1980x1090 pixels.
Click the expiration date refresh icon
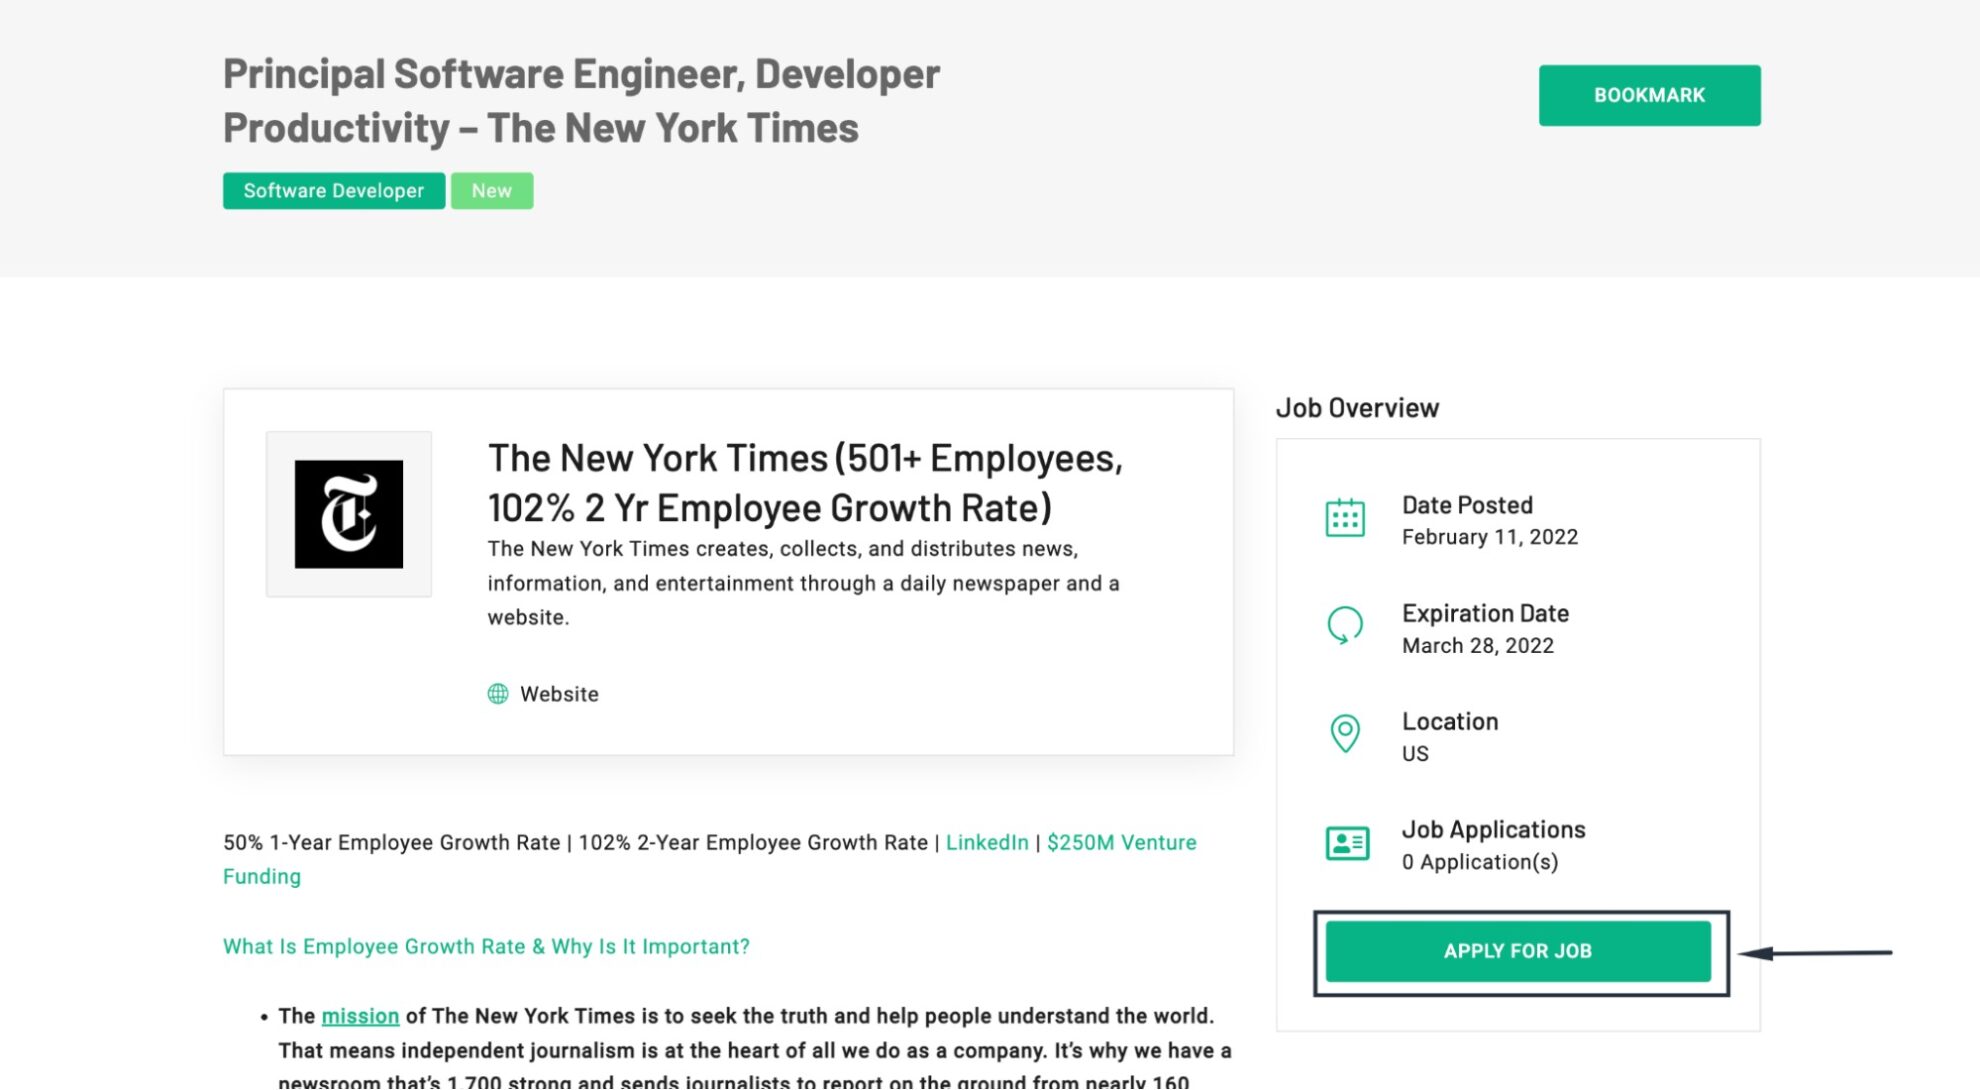point(1346,625)
